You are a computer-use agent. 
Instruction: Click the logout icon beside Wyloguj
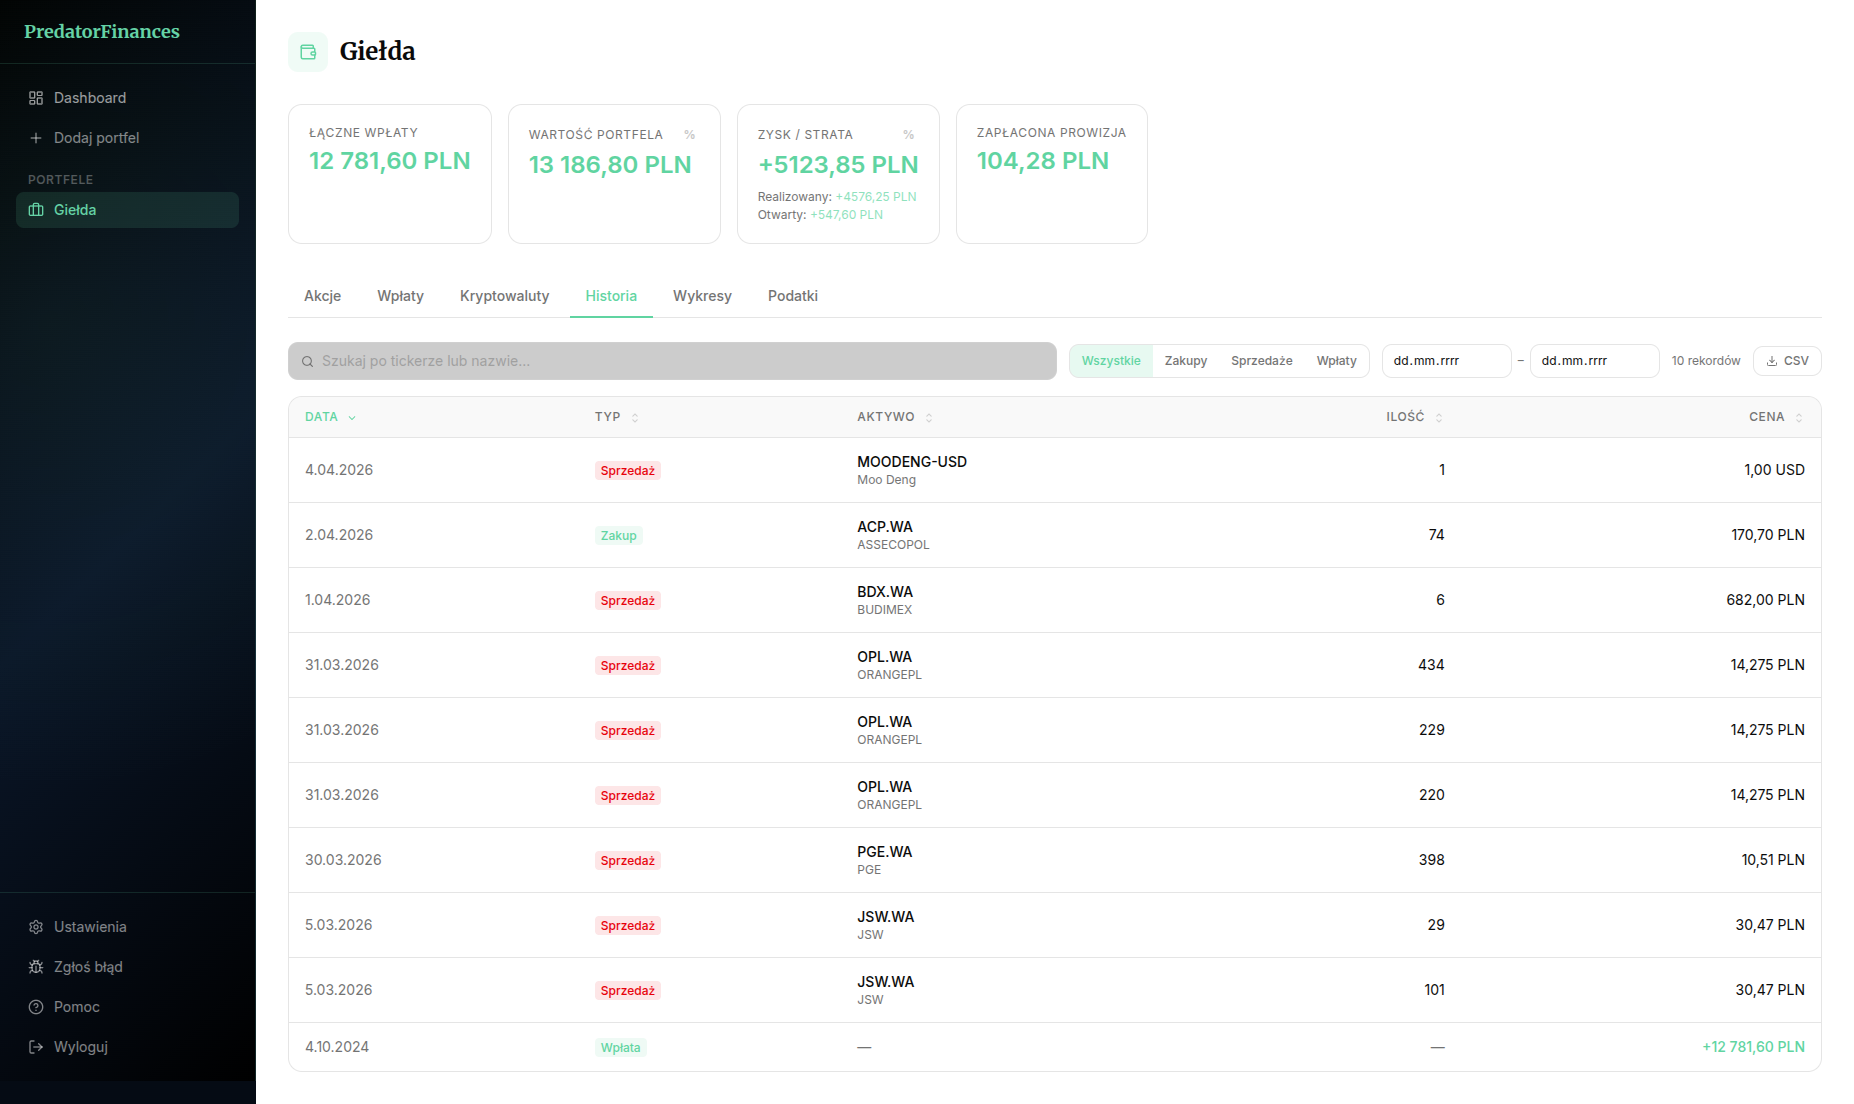coord(34,1047)
